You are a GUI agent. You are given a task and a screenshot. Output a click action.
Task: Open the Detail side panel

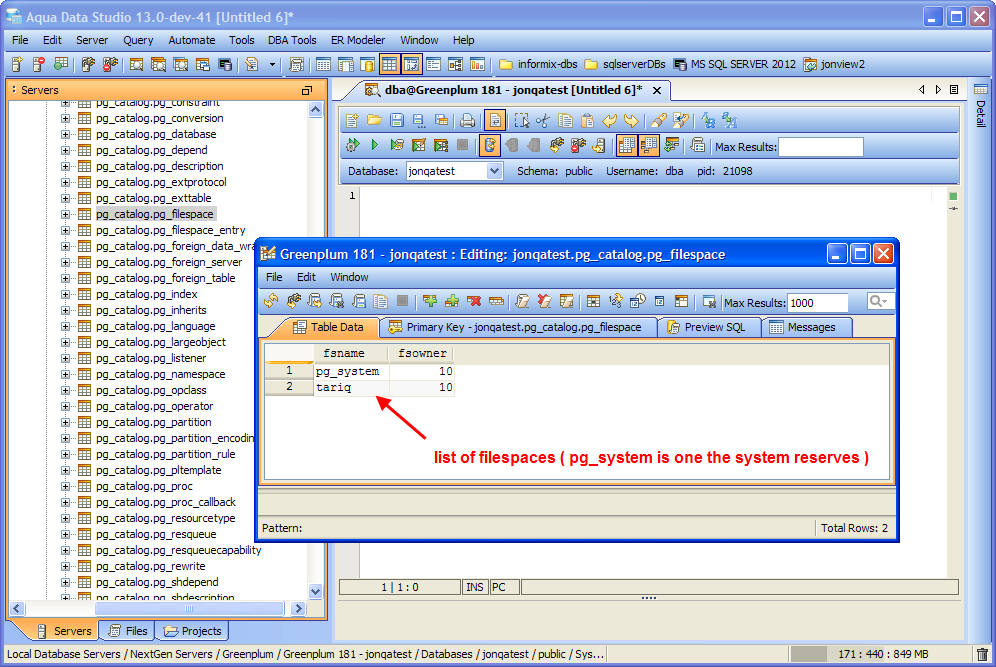pos(981,105)
